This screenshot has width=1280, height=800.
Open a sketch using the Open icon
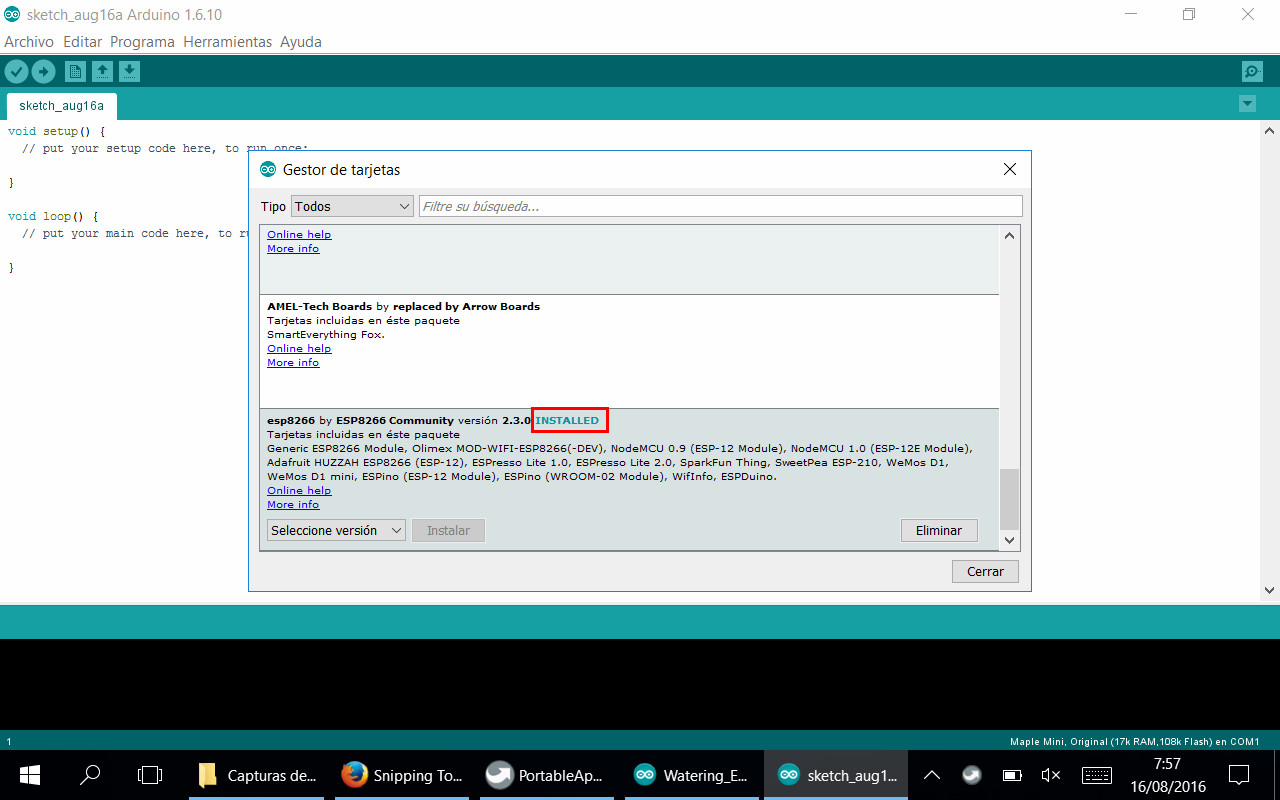coord(102,71)
